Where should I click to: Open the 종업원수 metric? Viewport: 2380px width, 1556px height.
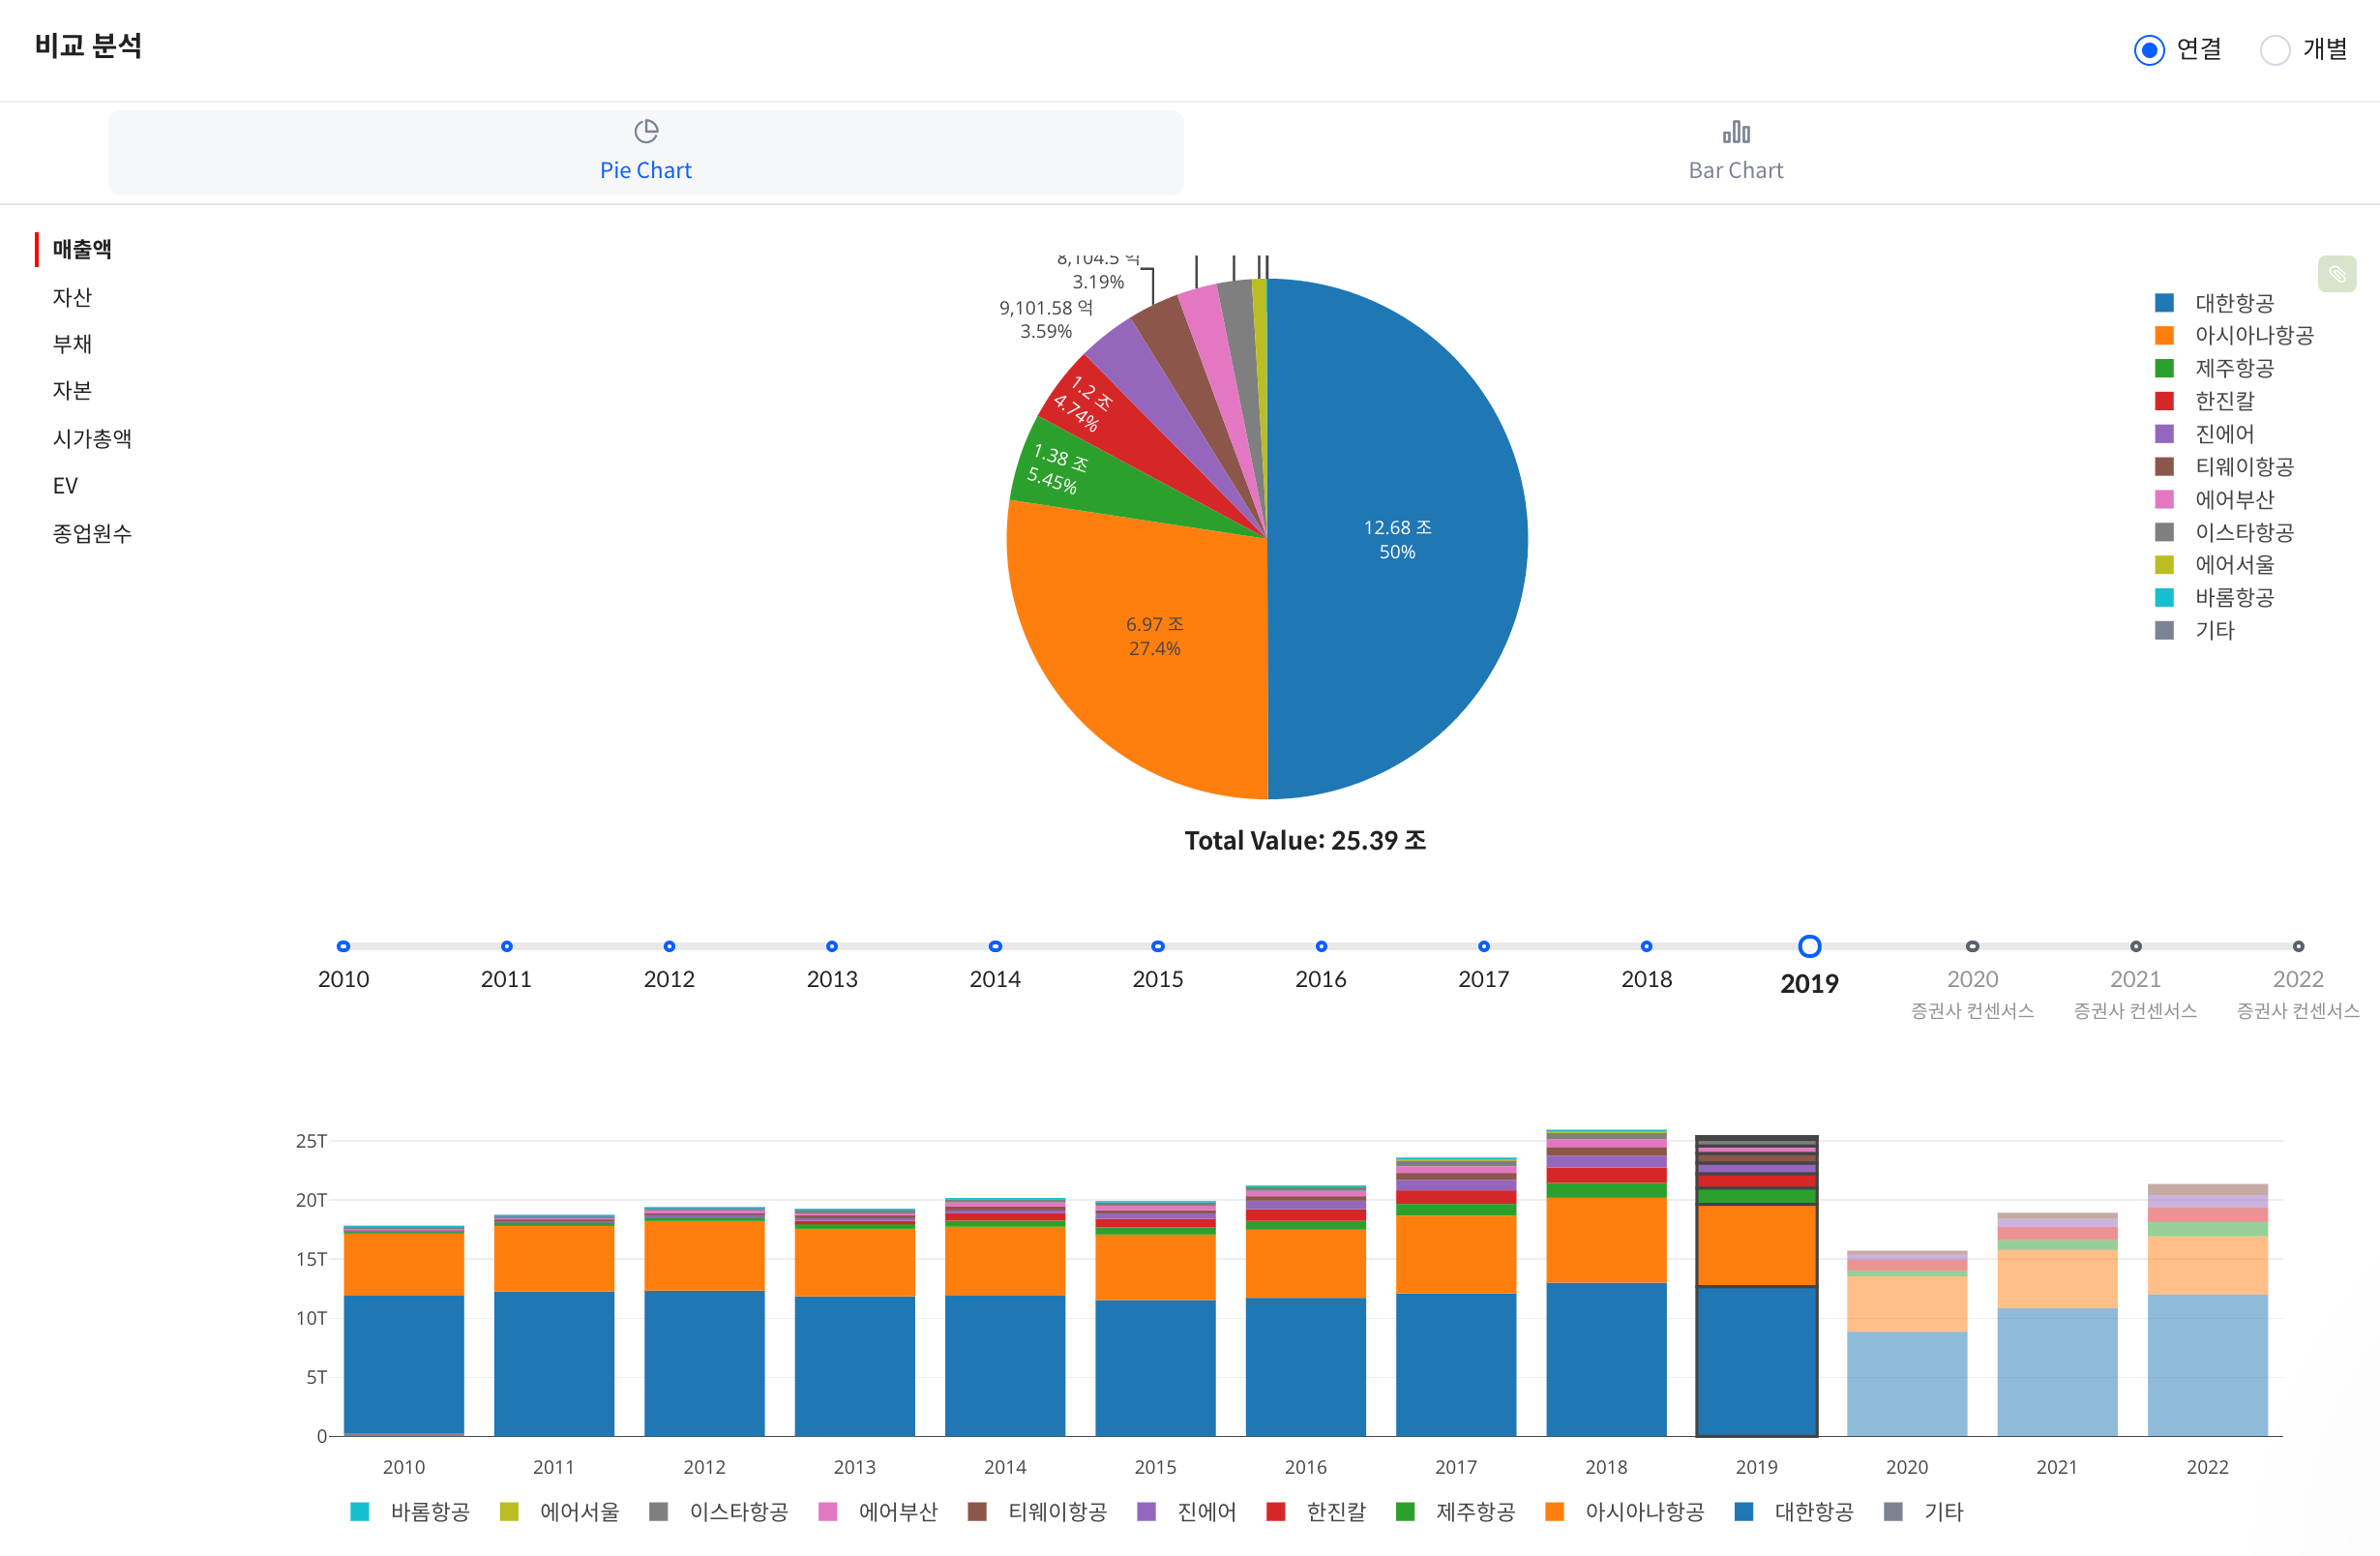(92, 533)
